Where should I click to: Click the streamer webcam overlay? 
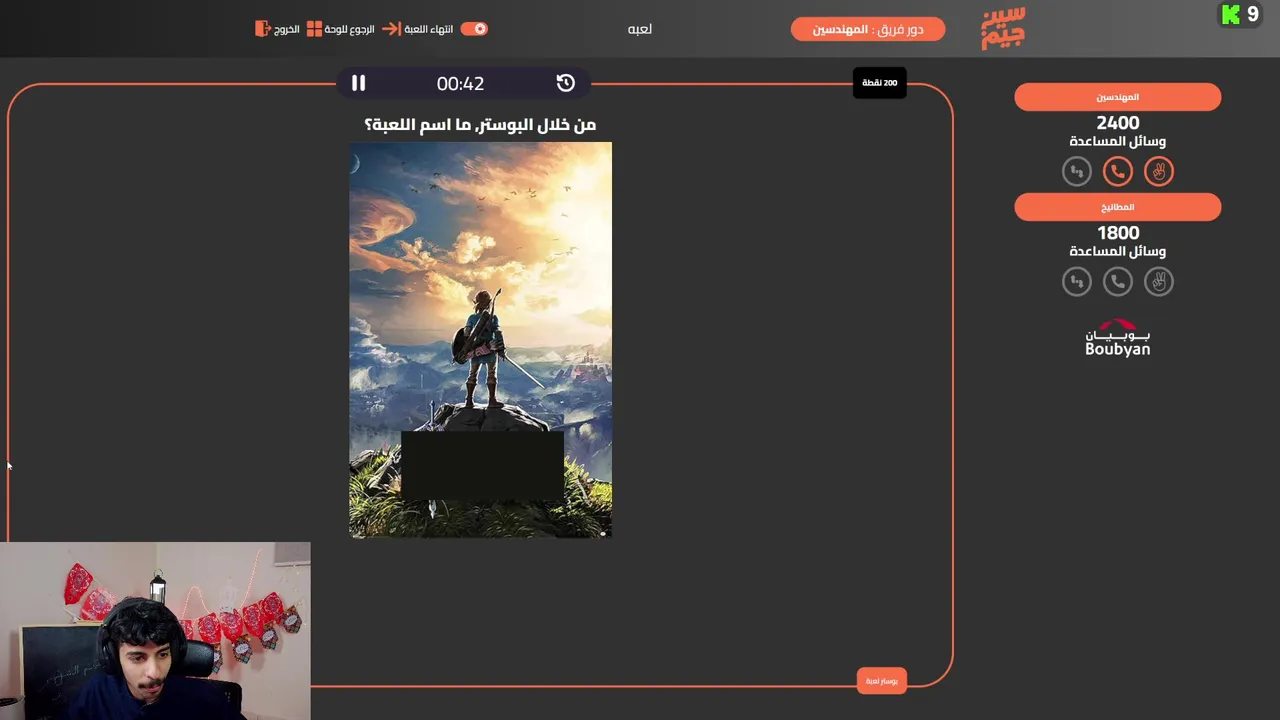[x=155, y=631]
